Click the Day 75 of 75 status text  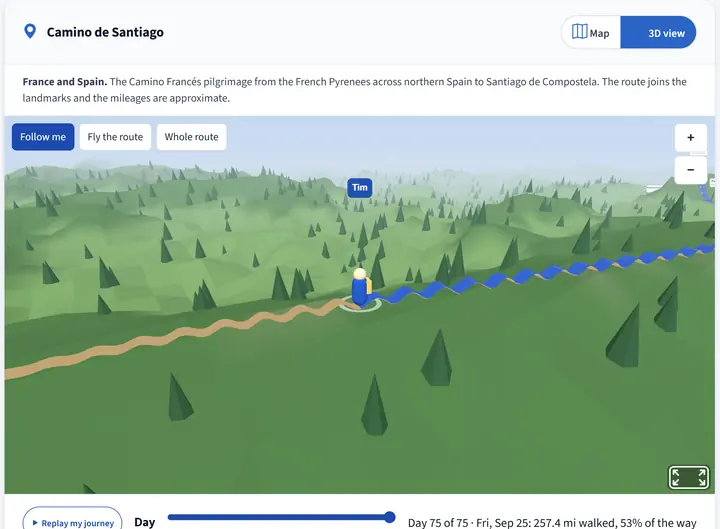pyautogui.click(x=552, y=523)
